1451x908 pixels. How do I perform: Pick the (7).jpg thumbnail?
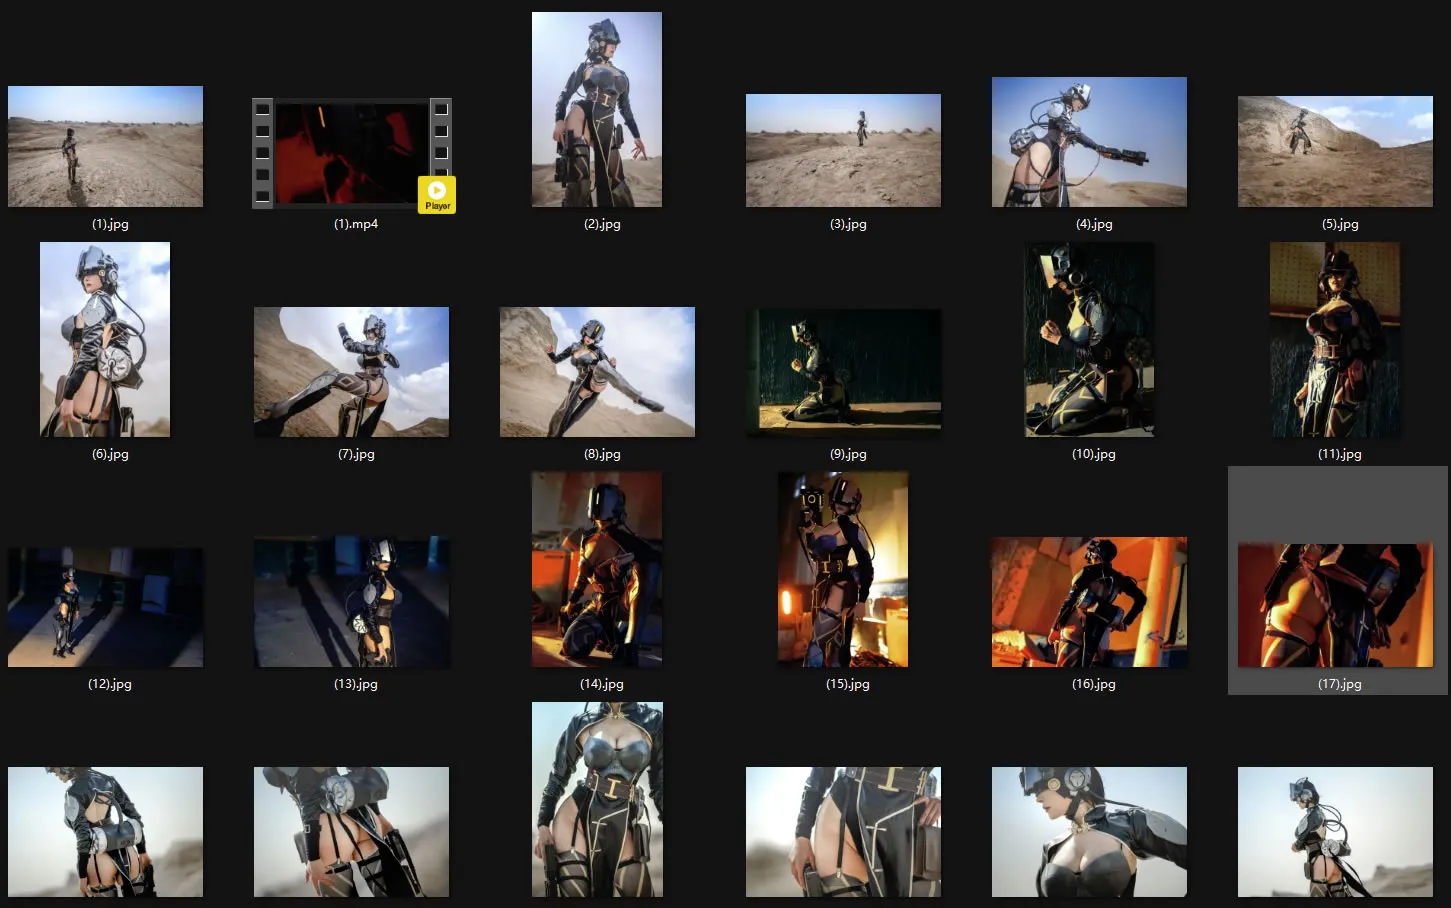pos(351,372)
